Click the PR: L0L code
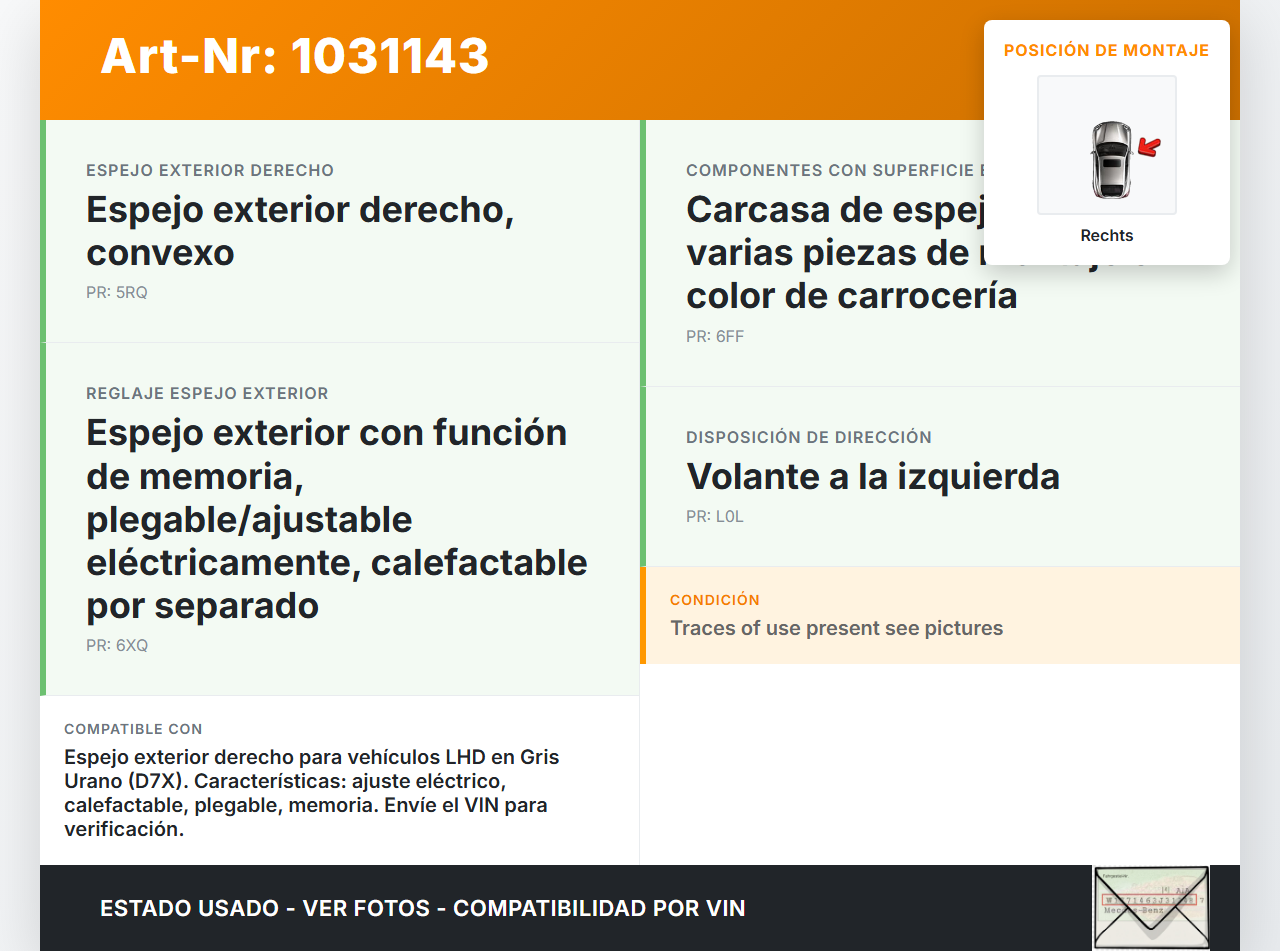1280x952 pixels. tap(715, 517)
